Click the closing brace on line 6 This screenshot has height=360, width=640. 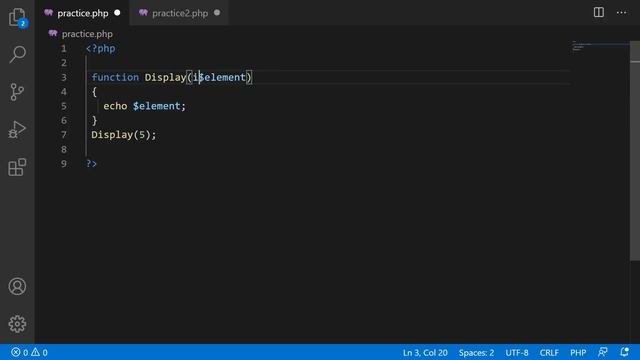(94, 120)
